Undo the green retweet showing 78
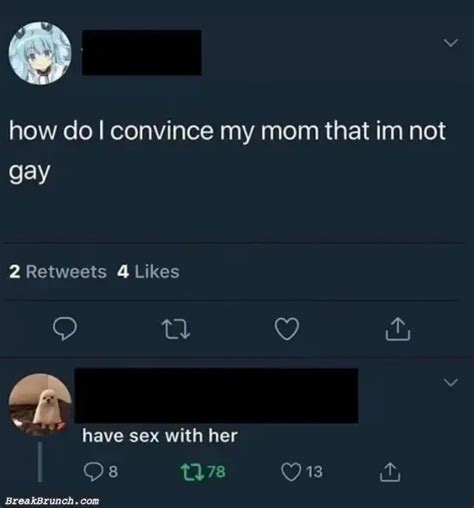The height and width of the screenshot is (508, 474). point(203,472)
